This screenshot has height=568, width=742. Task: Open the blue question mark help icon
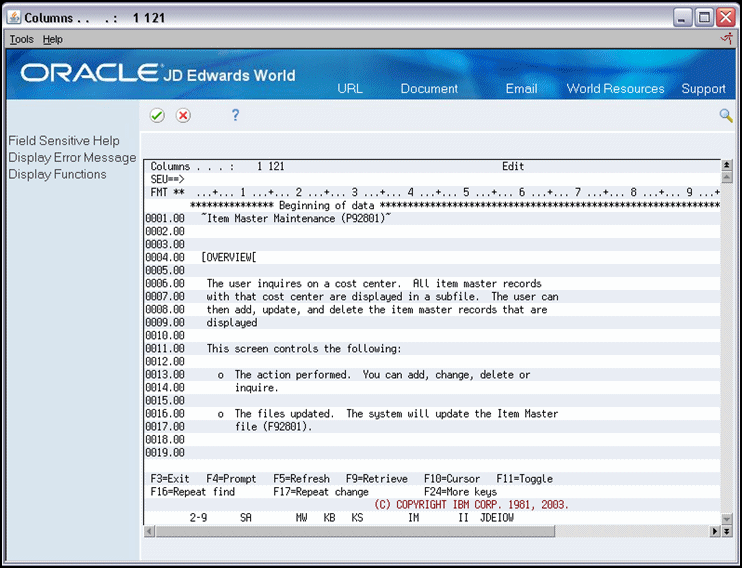235,115
